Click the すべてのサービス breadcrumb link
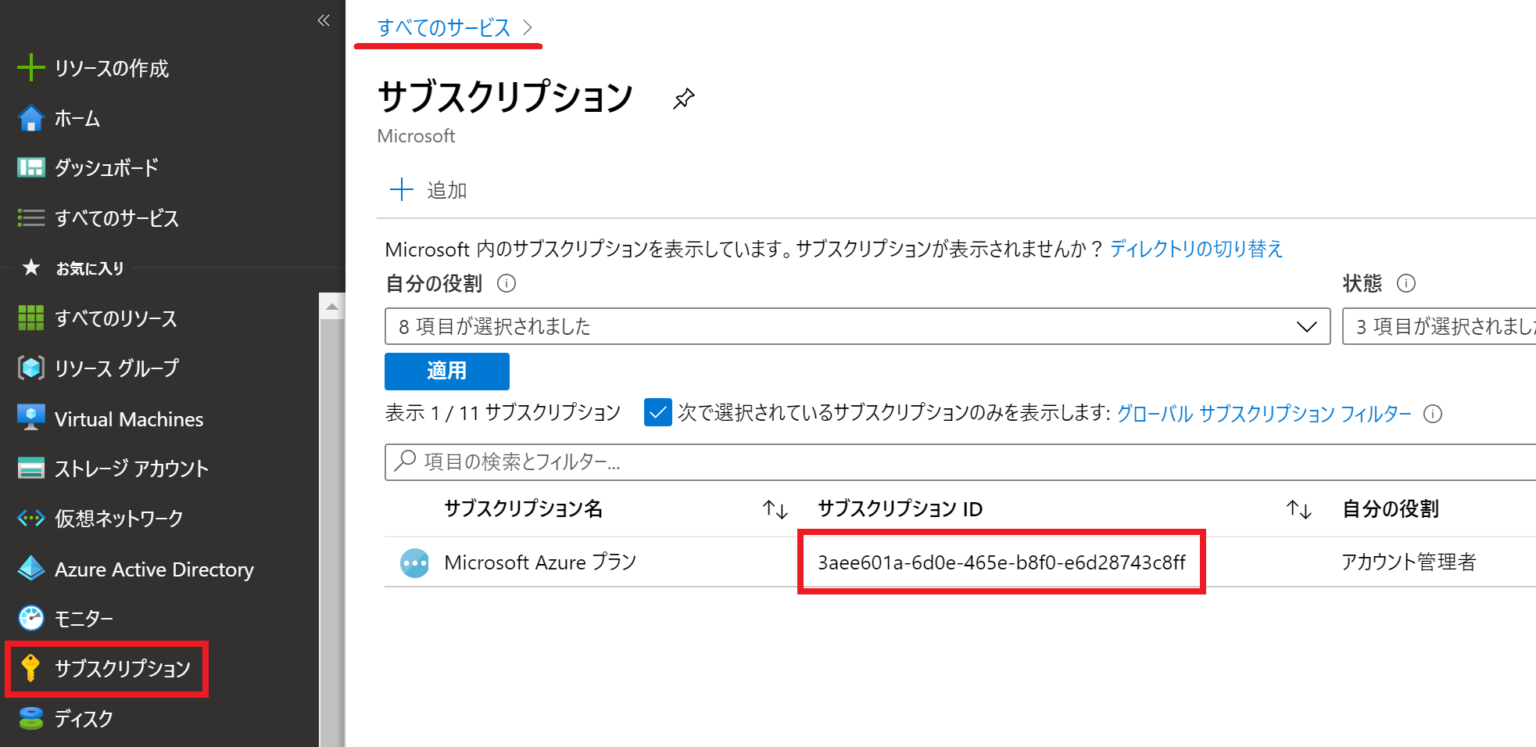1536x747 pixels. point(444,29)
